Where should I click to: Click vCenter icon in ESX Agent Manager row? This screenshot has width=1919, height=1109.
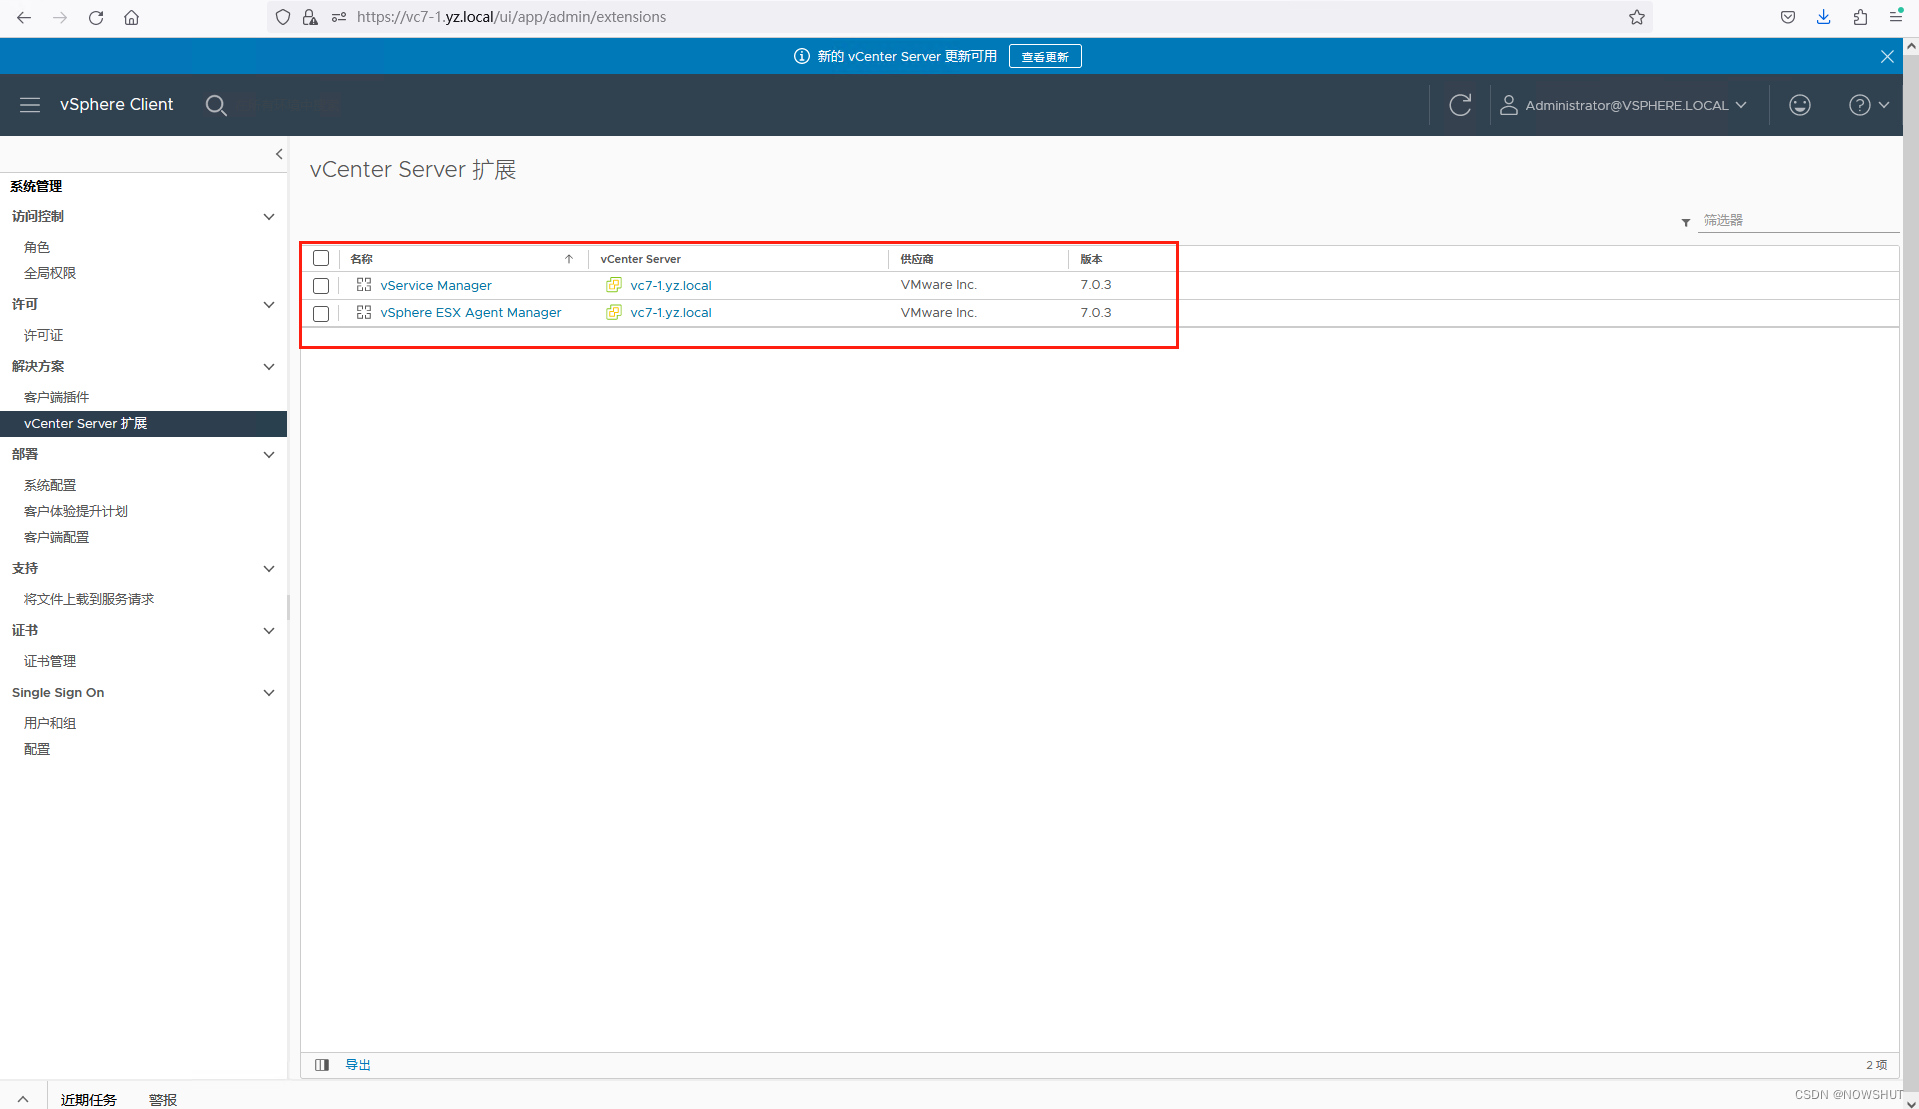(614, 313)
